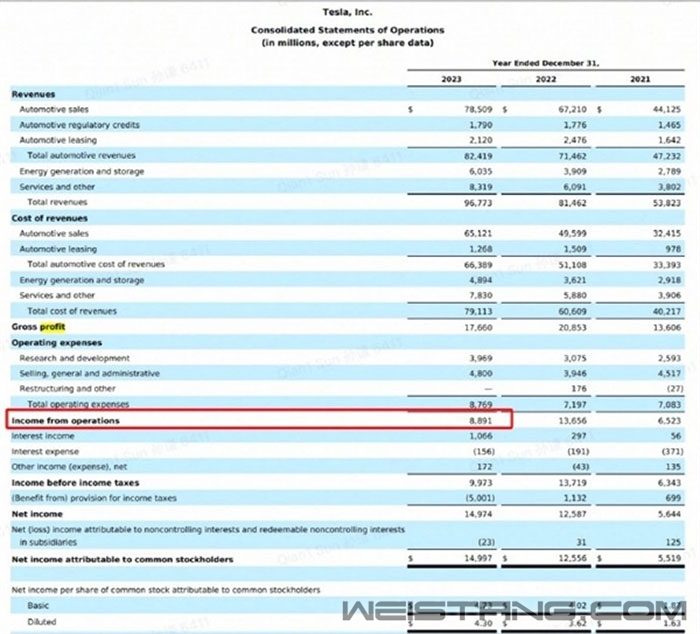Click Total automotive revenues value 82,419
The image size is (700, 634).
pyautogui.click(x=478, y=156)
